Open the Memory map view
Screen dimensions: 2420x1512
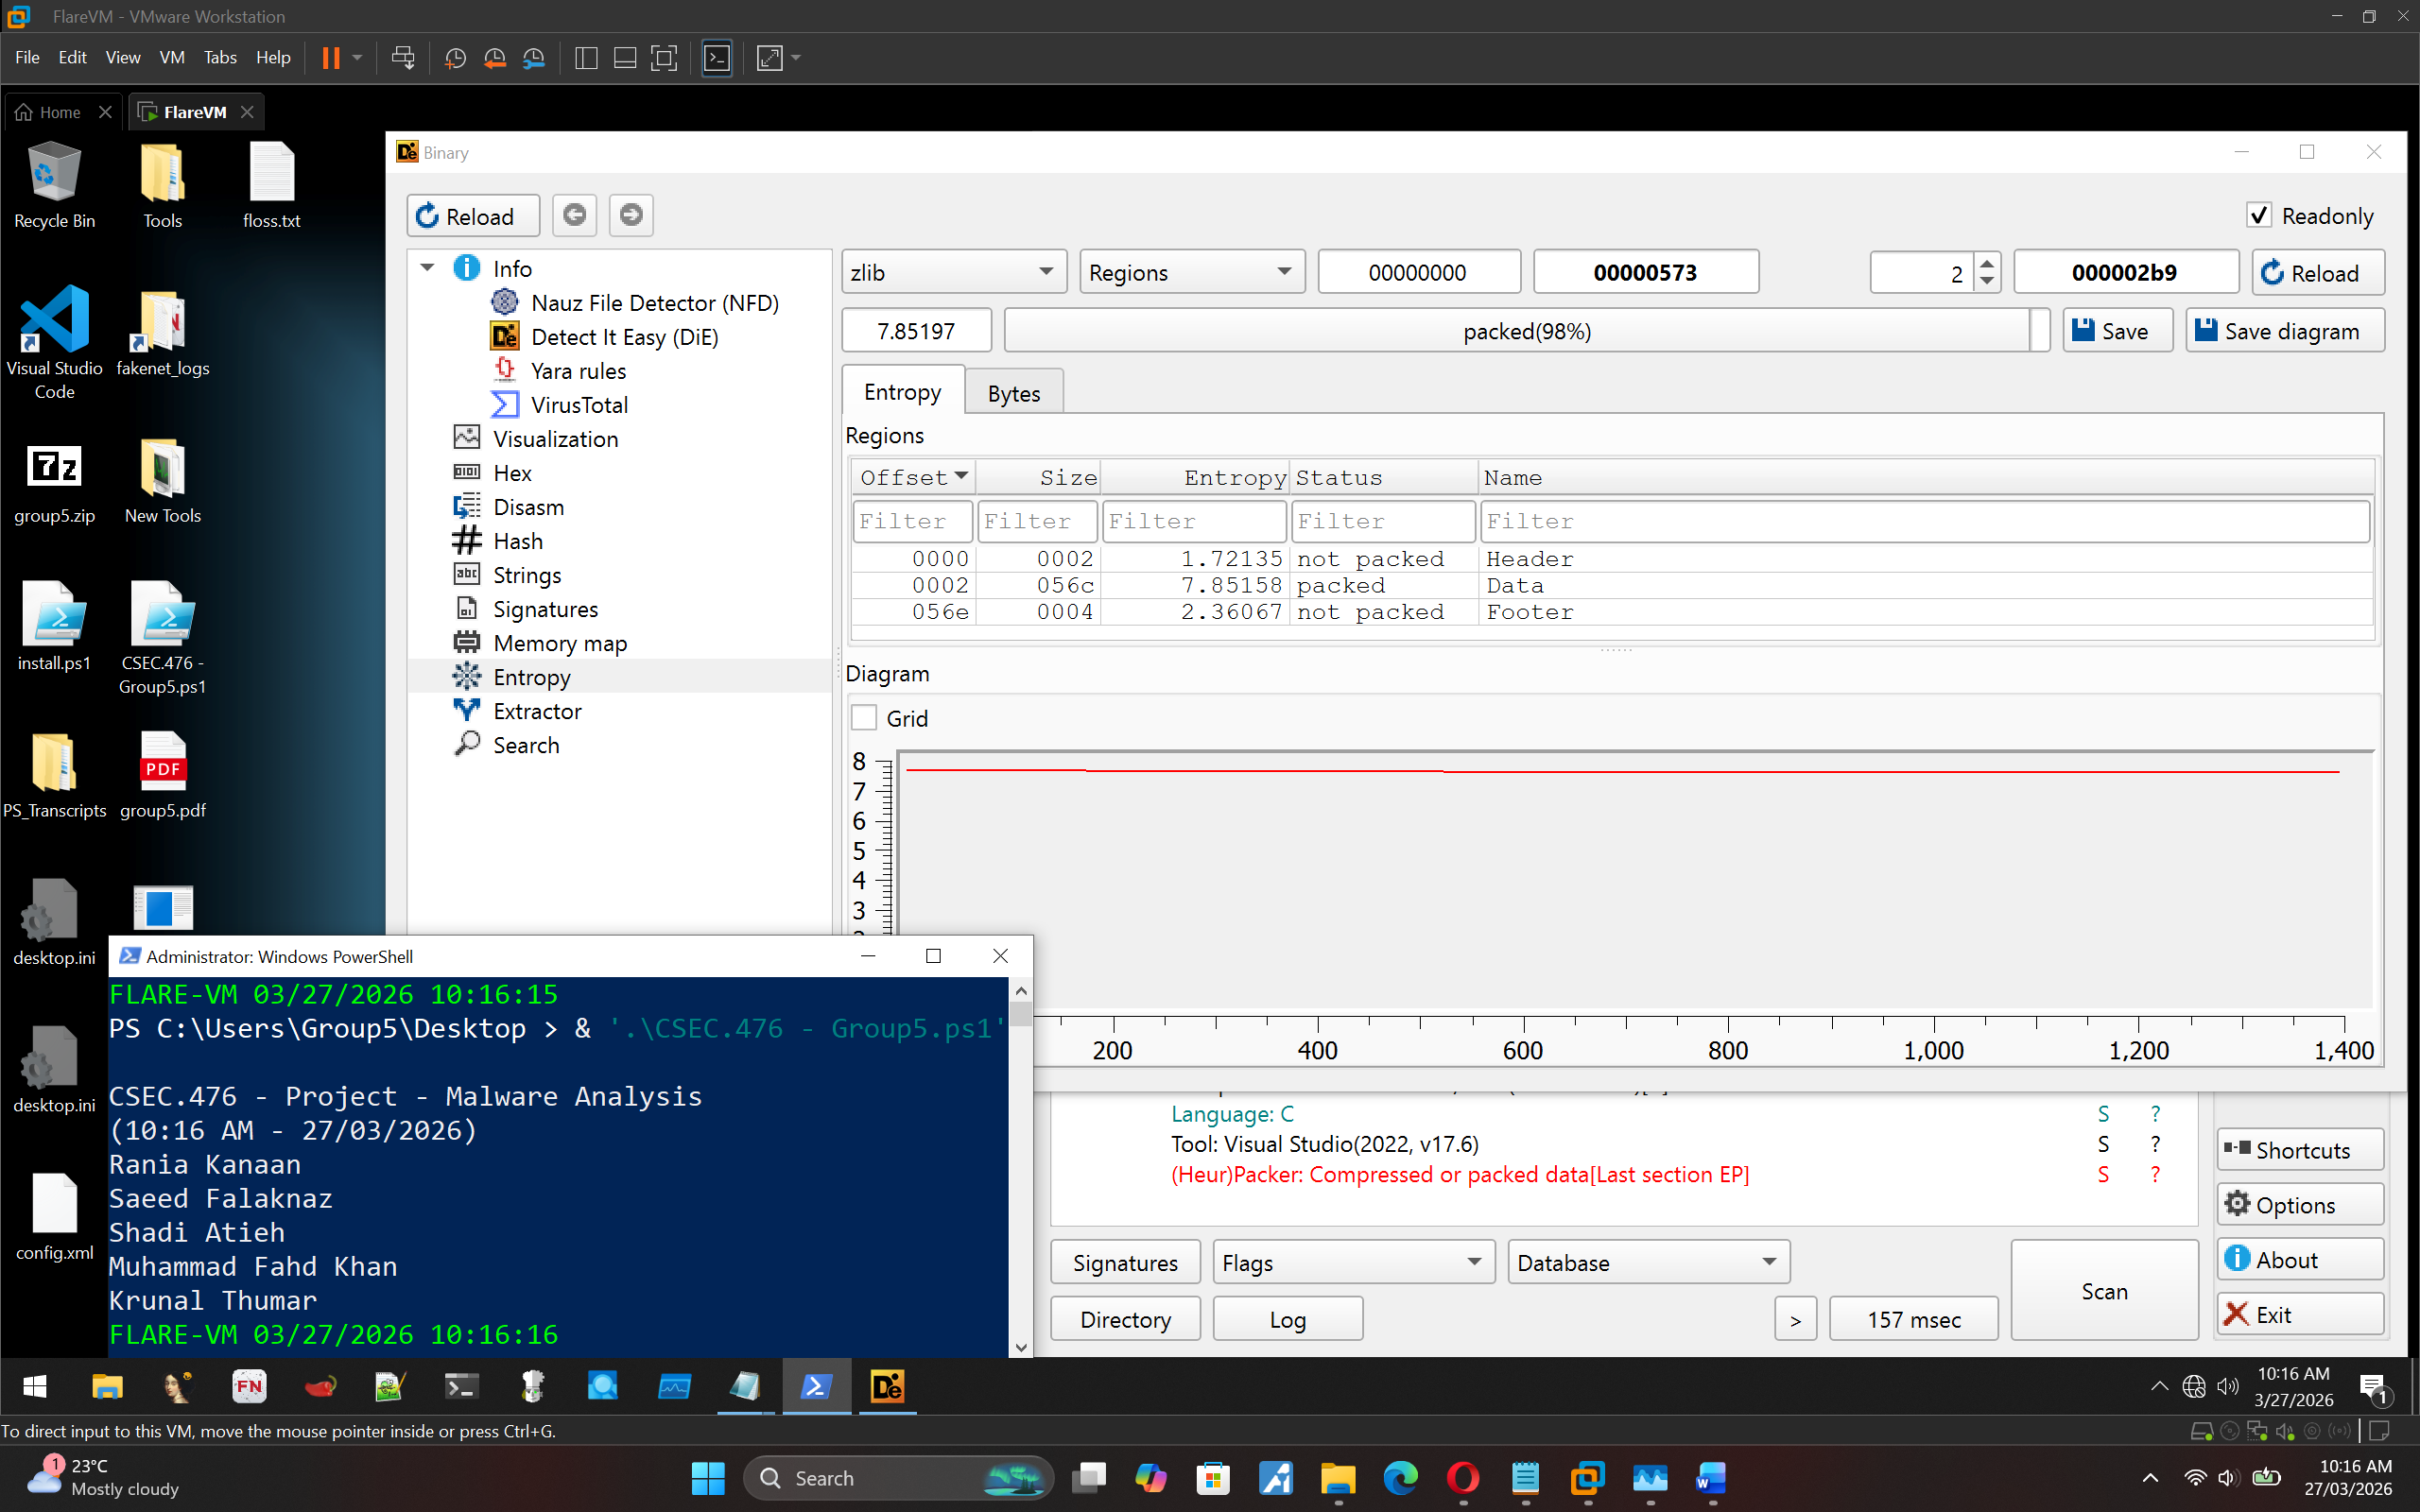(559, 643)
